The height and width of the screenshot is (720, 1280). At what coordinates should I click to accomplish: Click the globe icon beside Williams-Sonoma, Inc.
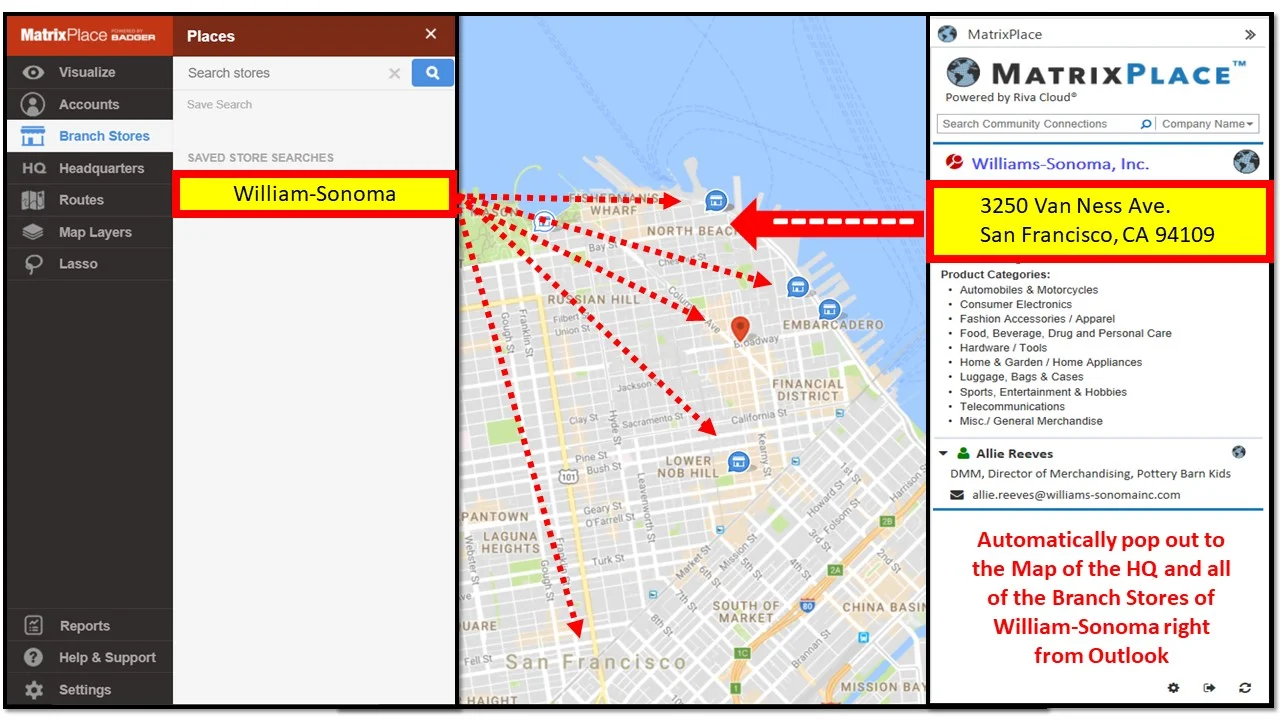(1246, 162)
